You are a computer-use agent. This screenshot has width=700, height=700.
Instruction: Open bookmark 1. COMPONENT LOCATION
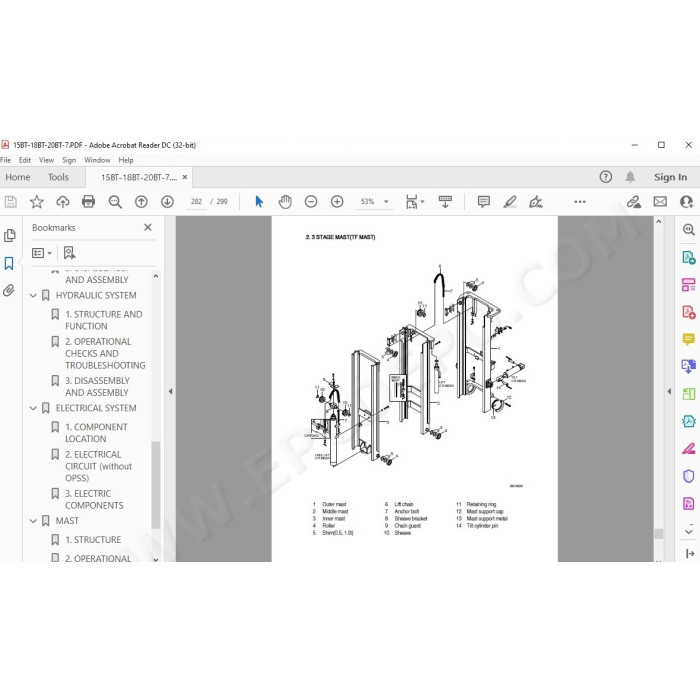tap(96, 433)
